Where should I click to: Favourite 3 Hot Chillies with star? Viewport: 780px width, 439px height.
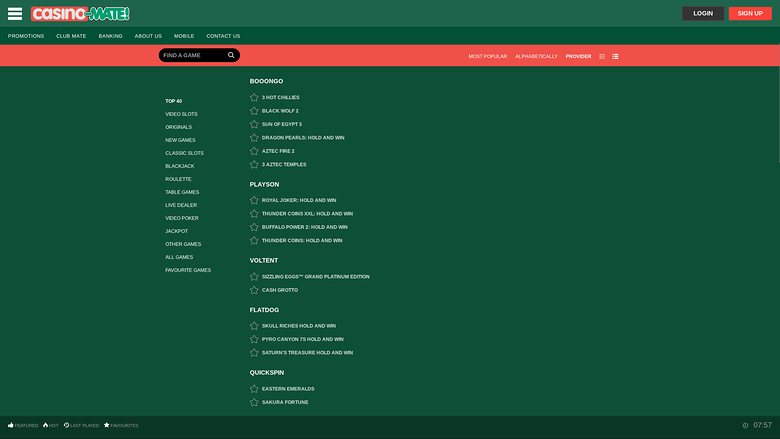pyautogui.click(x=254, y=98)
